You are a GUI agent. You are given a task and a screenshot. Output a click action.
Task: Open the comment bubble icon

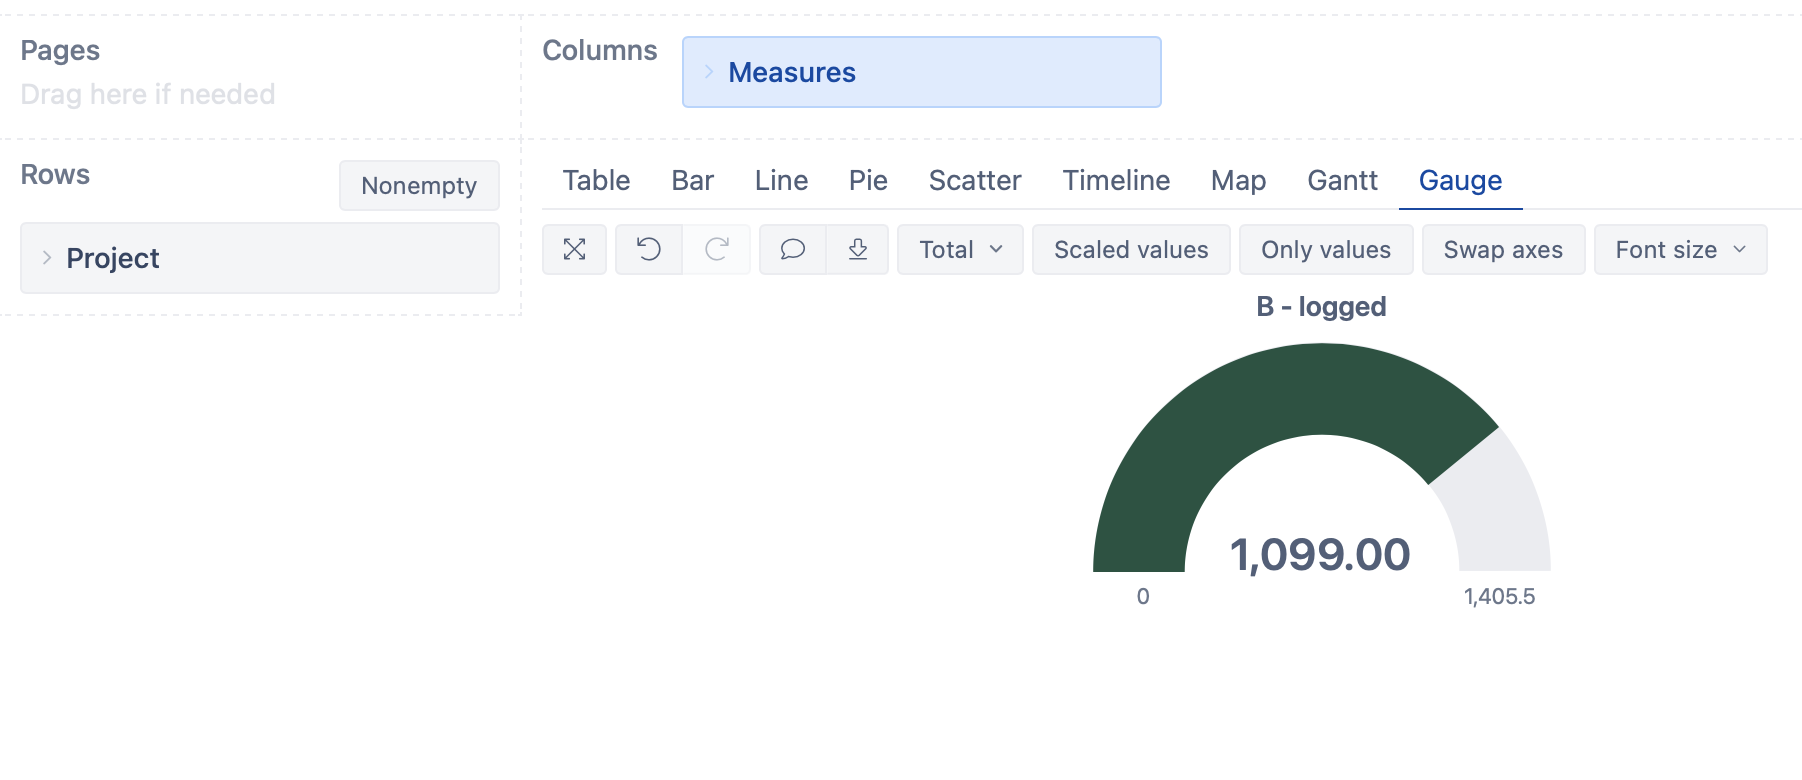(792, 249)
